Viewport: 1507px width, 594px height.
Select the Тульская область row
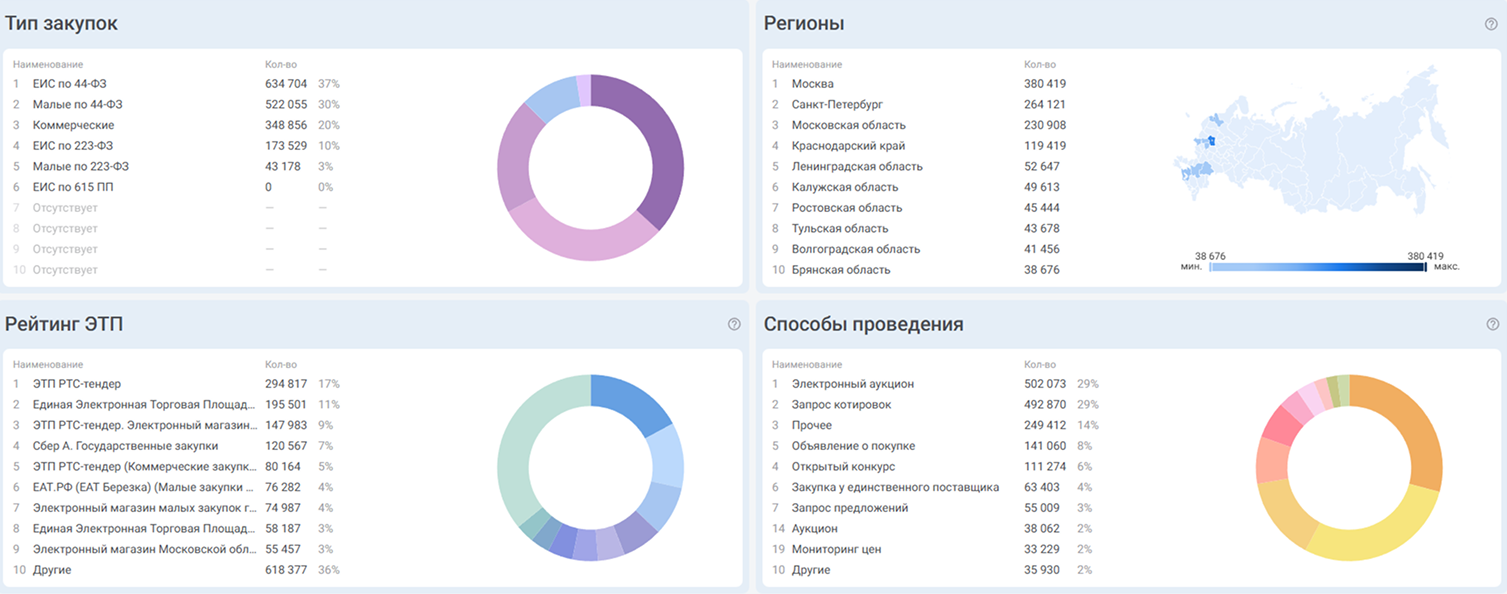click(x=920, y=228)
